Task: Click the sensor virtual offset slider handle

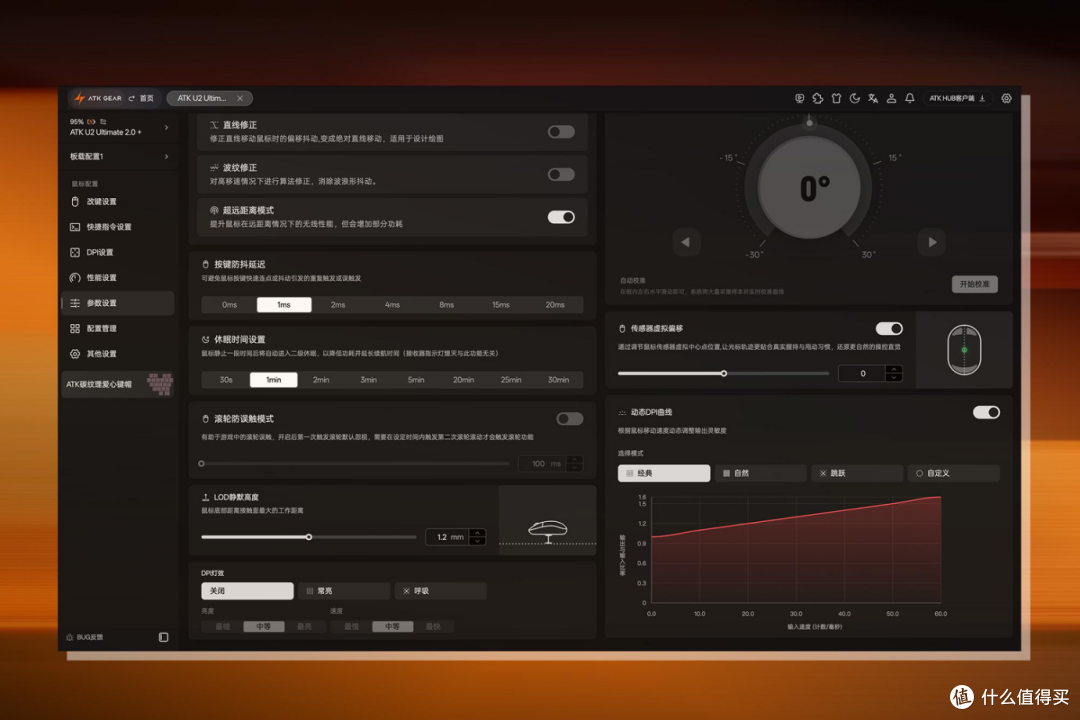Action: (724, 373)
